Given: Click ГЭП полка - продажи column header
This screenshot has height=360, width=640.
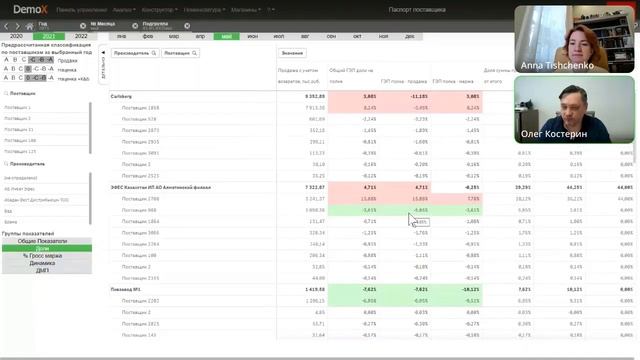Looking at the screenshot, I should pyautogui.click(x=404, y=81).
